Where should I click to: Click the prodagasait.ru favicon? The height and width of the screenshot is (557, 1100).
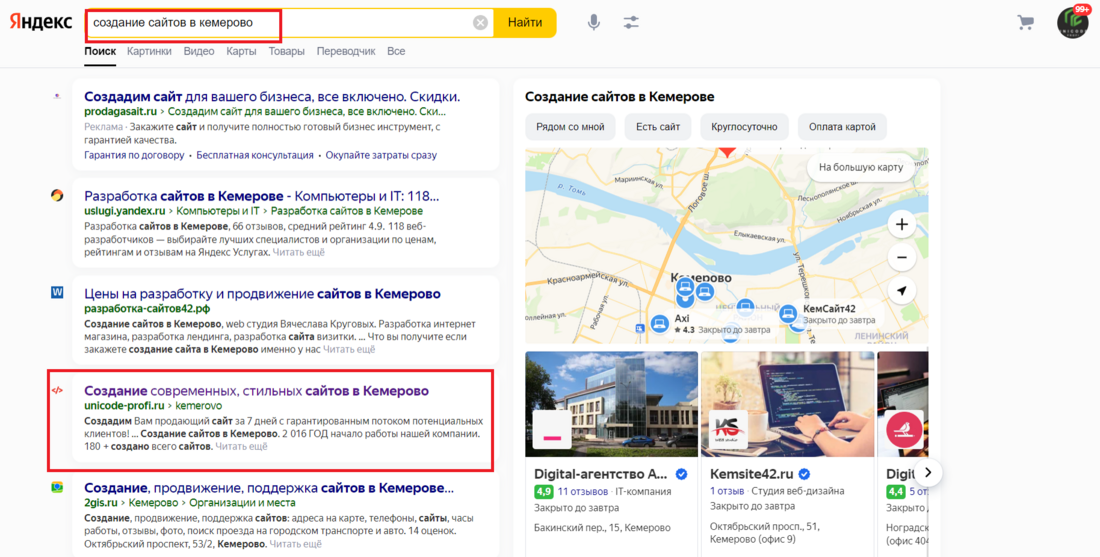pyautogui.click(x=57, y=97)
